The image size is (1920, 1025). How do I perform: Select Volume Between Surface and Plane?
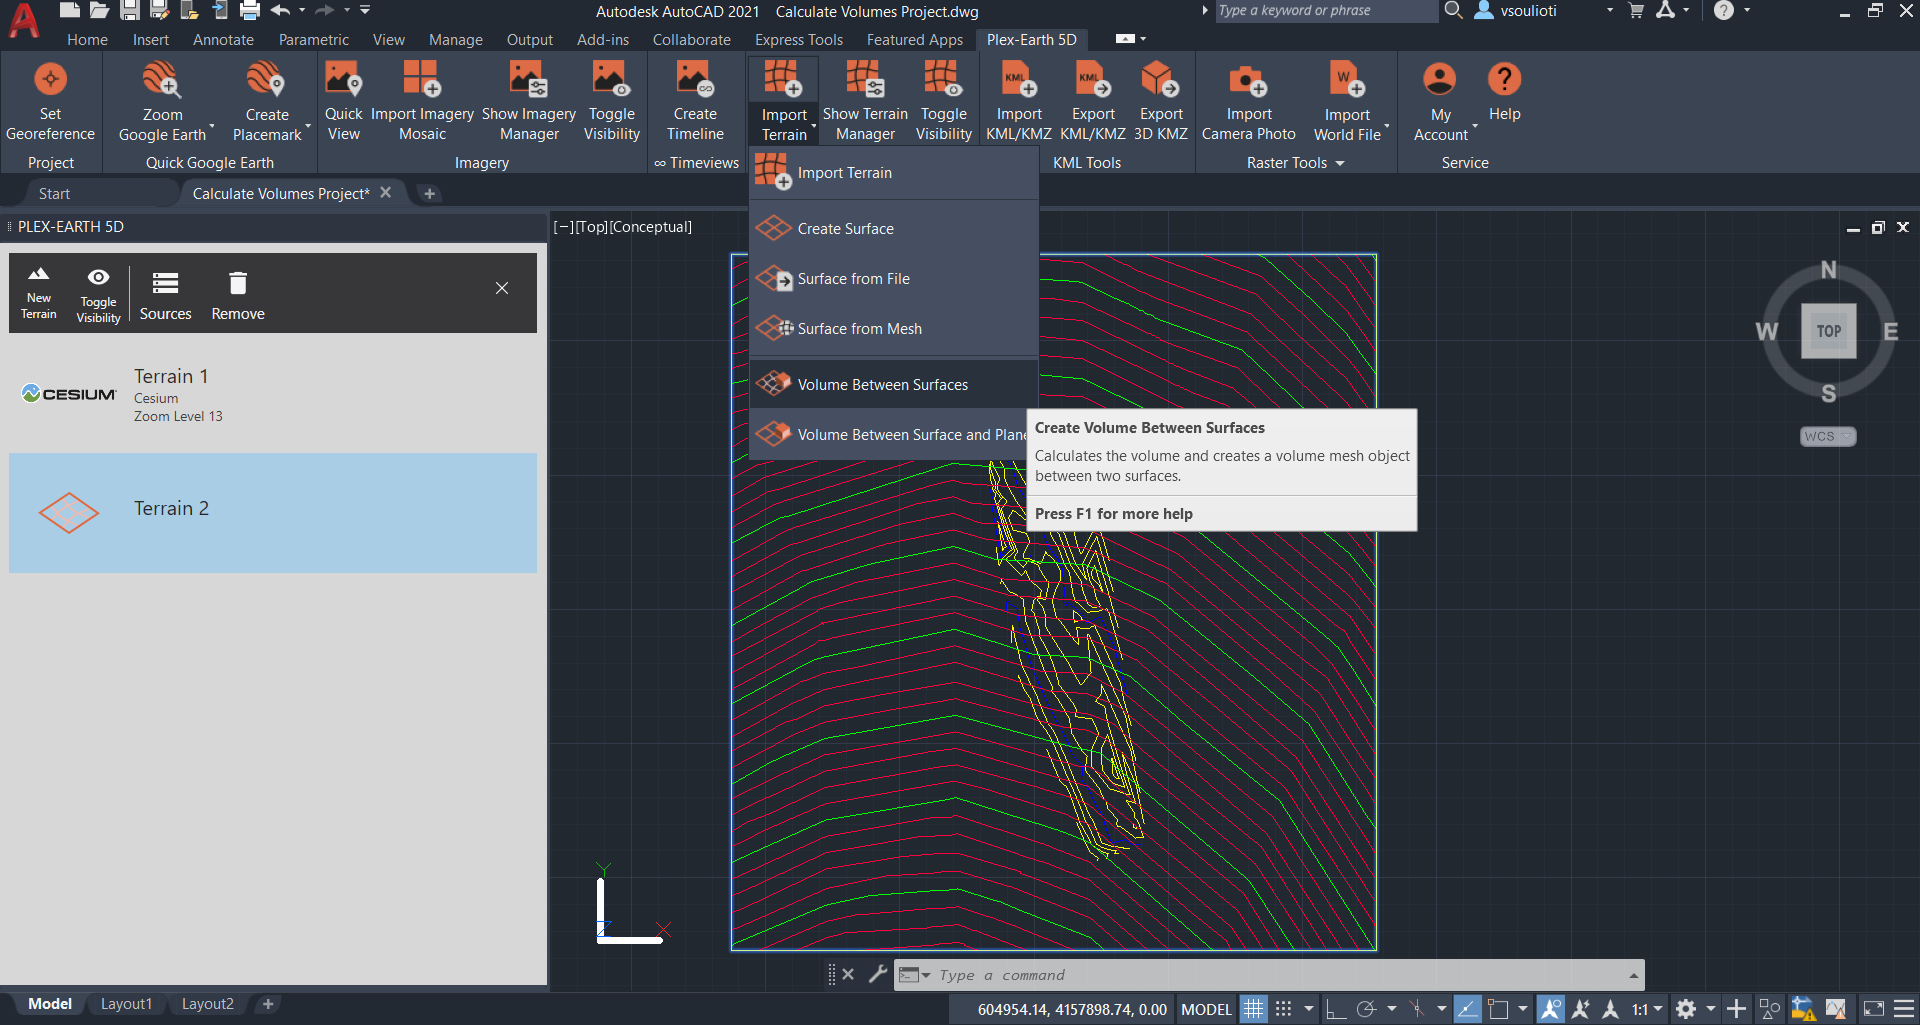click(889, 435)
